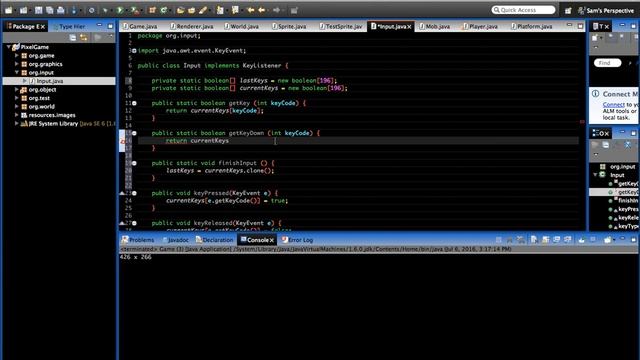The height and width of the screenshot is (360, 640).
Task: Switch to the Game.java editor tab
Action: 140,26
